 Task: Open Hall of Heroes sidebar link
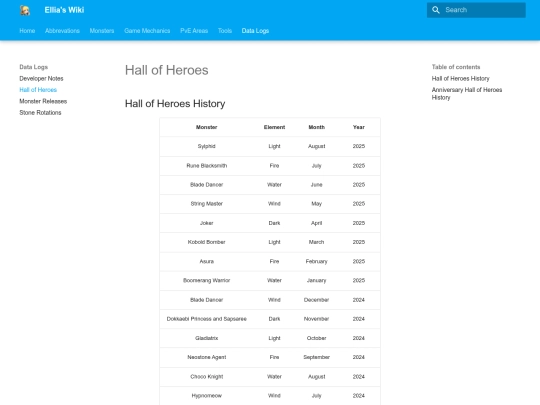38,90
